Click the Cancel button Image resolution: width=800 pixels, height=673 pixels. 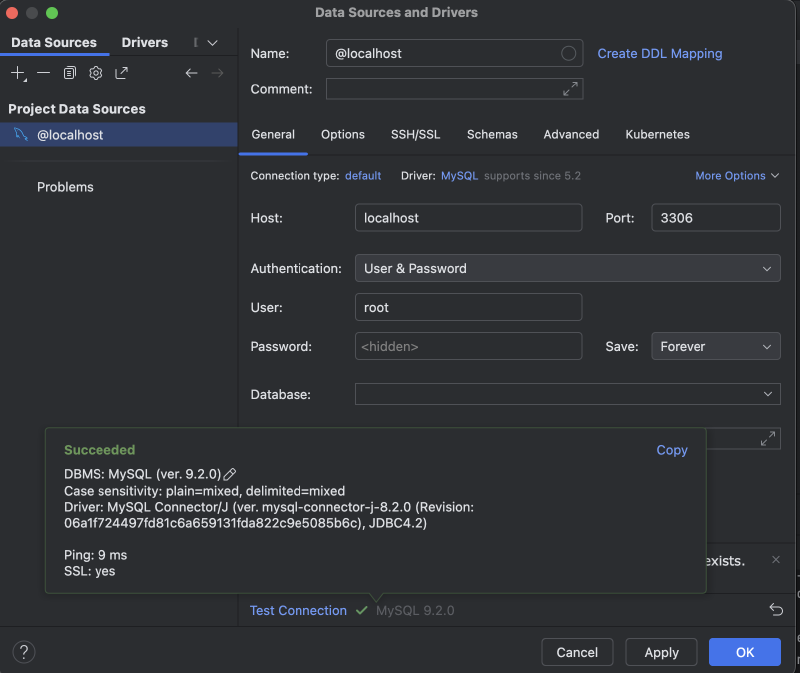[x=577, y=652]
